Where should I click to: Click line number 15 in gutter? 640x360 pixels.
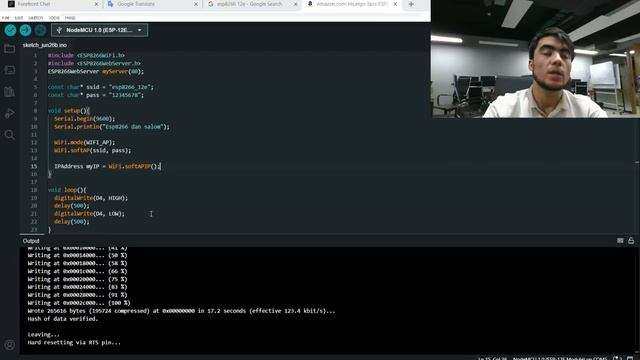coord(34,166)
